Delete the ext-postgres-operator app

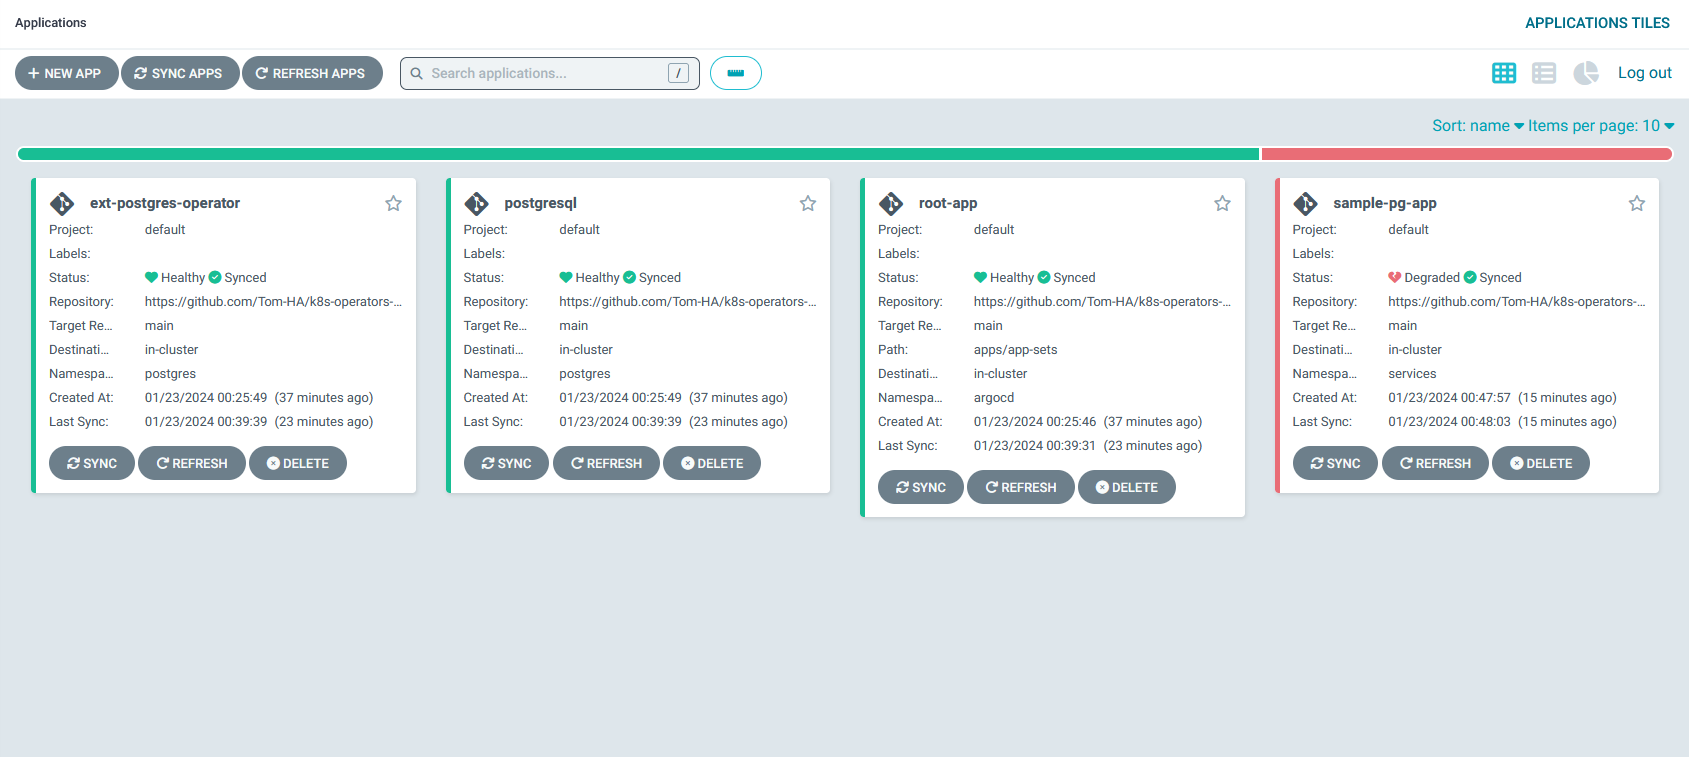coord(298,463)
